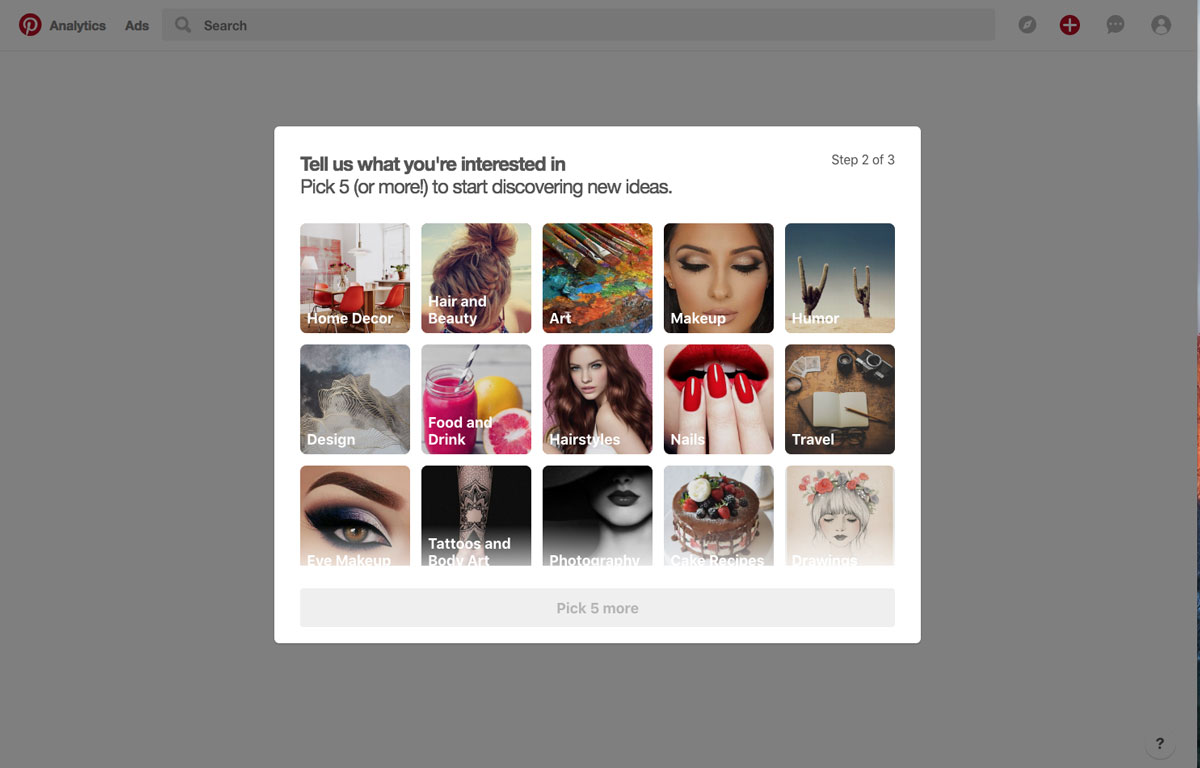Select the Home Decor interest tile
1200x768 pixels.
pyautogui.click(x=354, y=277)
